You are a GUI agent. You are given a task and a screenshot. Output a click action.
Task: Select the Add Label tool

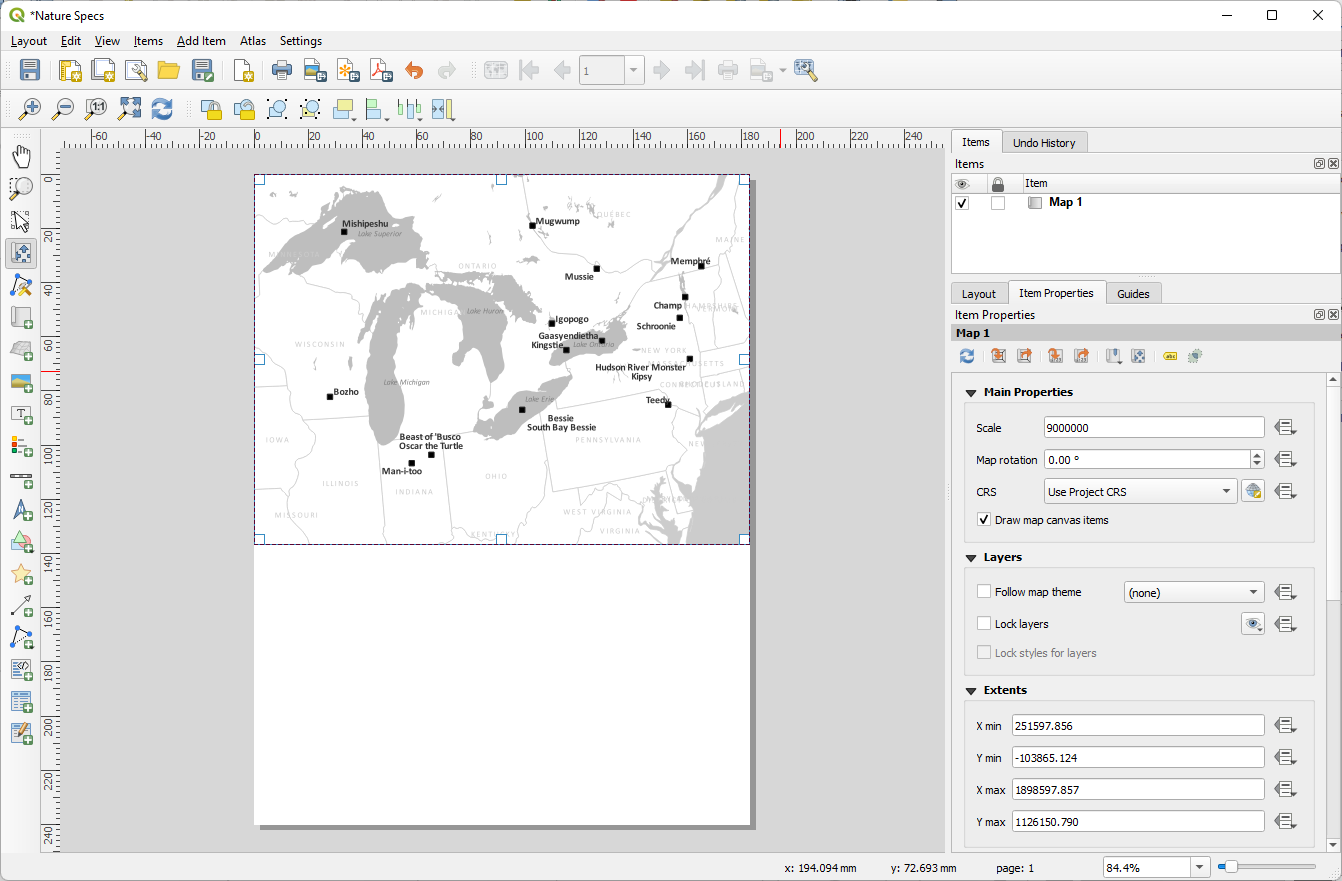coord(21,414)
